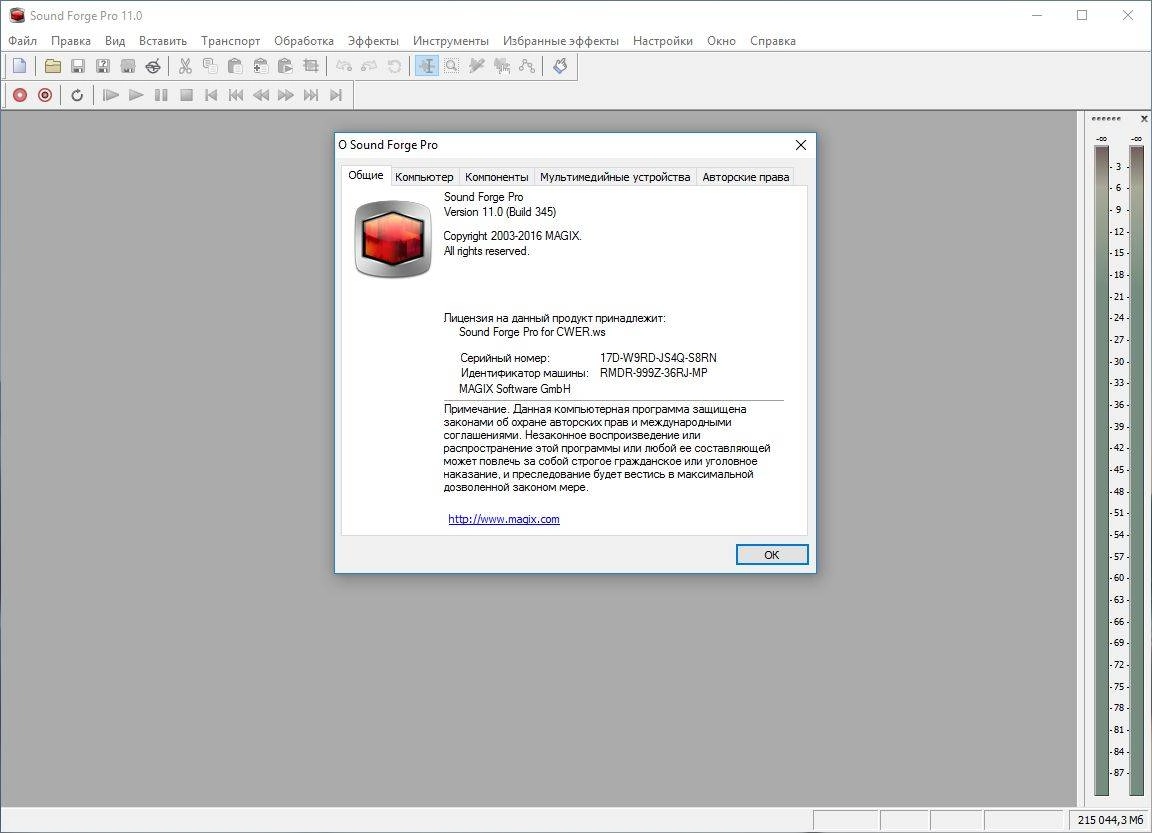Select the Envelope tool icon
Screen dimensions: 1152x833
[x=527, y=66]
